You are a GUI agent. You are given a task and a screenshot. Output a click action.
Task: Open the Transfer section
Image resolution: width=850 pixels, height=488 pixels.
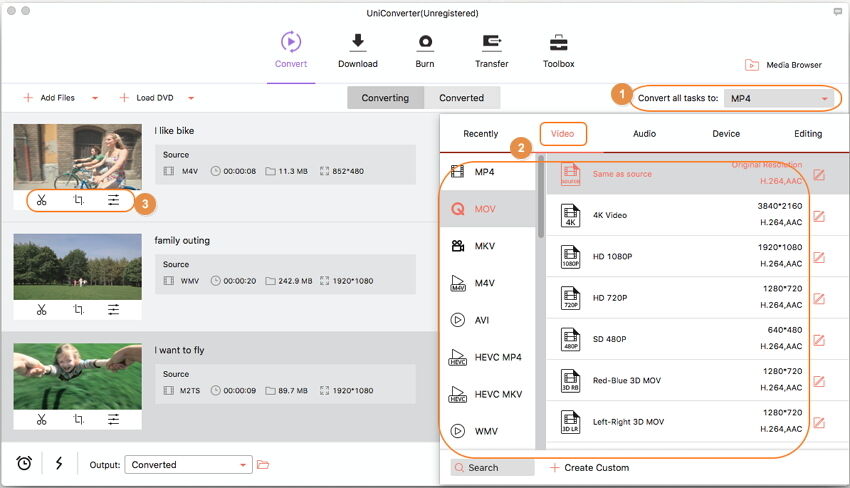coord(492,50)
